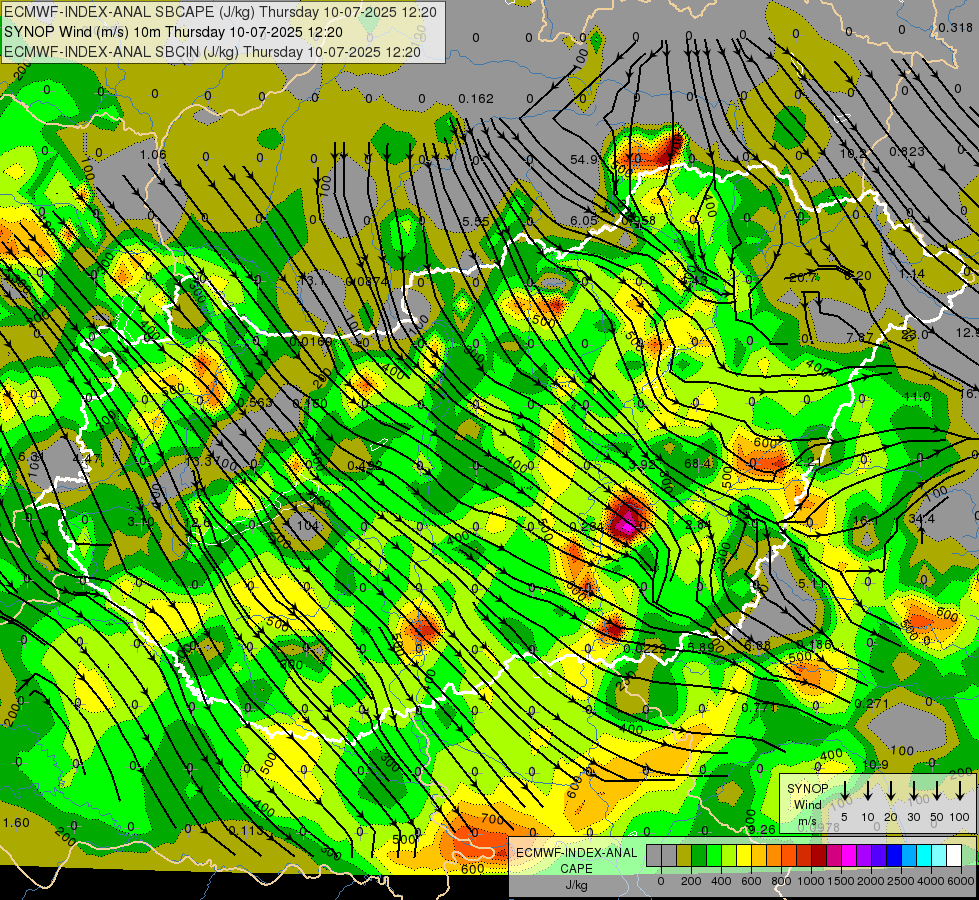Screen dimensions: 979x900
Task: Click the map value 68.4
Action: [697, 463]
